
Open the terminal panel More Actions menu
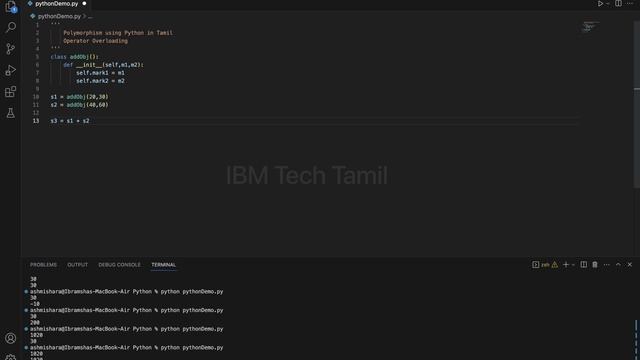(607, 265)
